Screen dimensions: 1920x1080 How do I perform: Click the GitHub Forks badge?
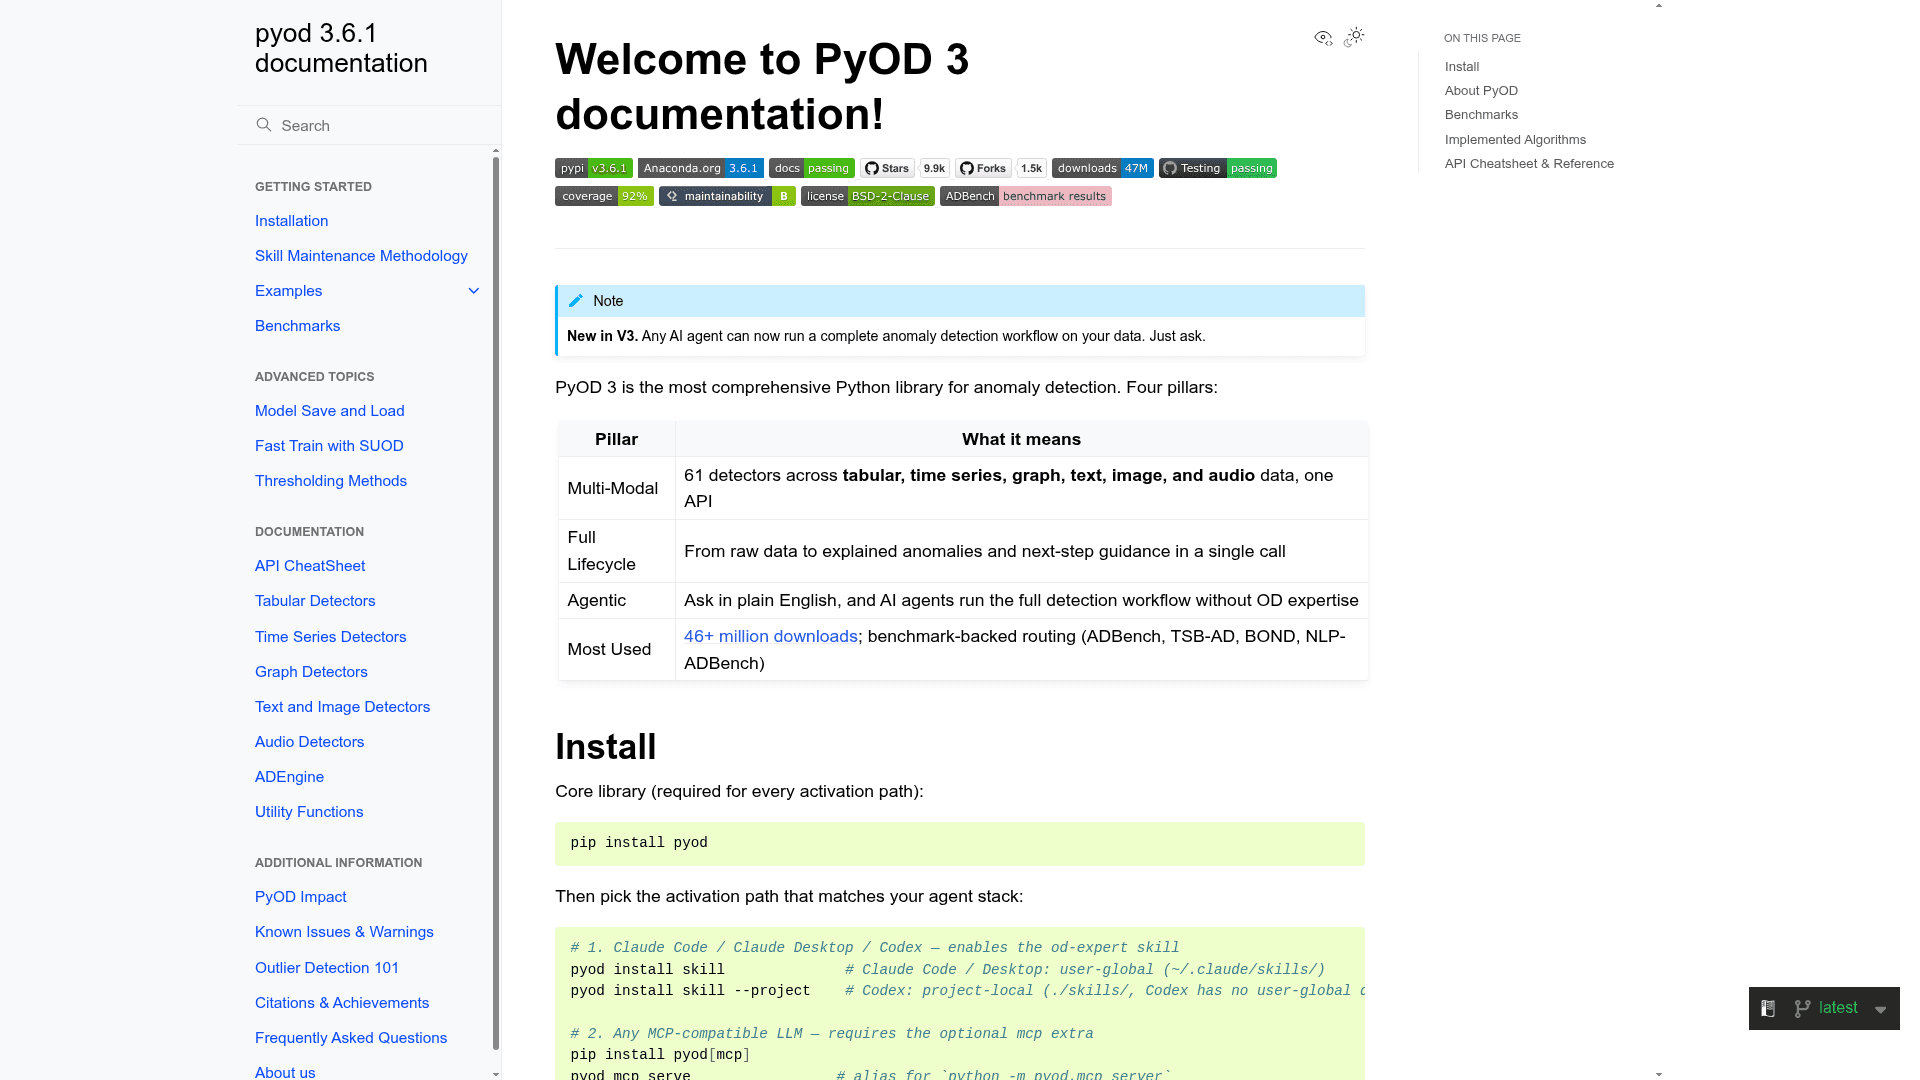(x=984, y=168)
